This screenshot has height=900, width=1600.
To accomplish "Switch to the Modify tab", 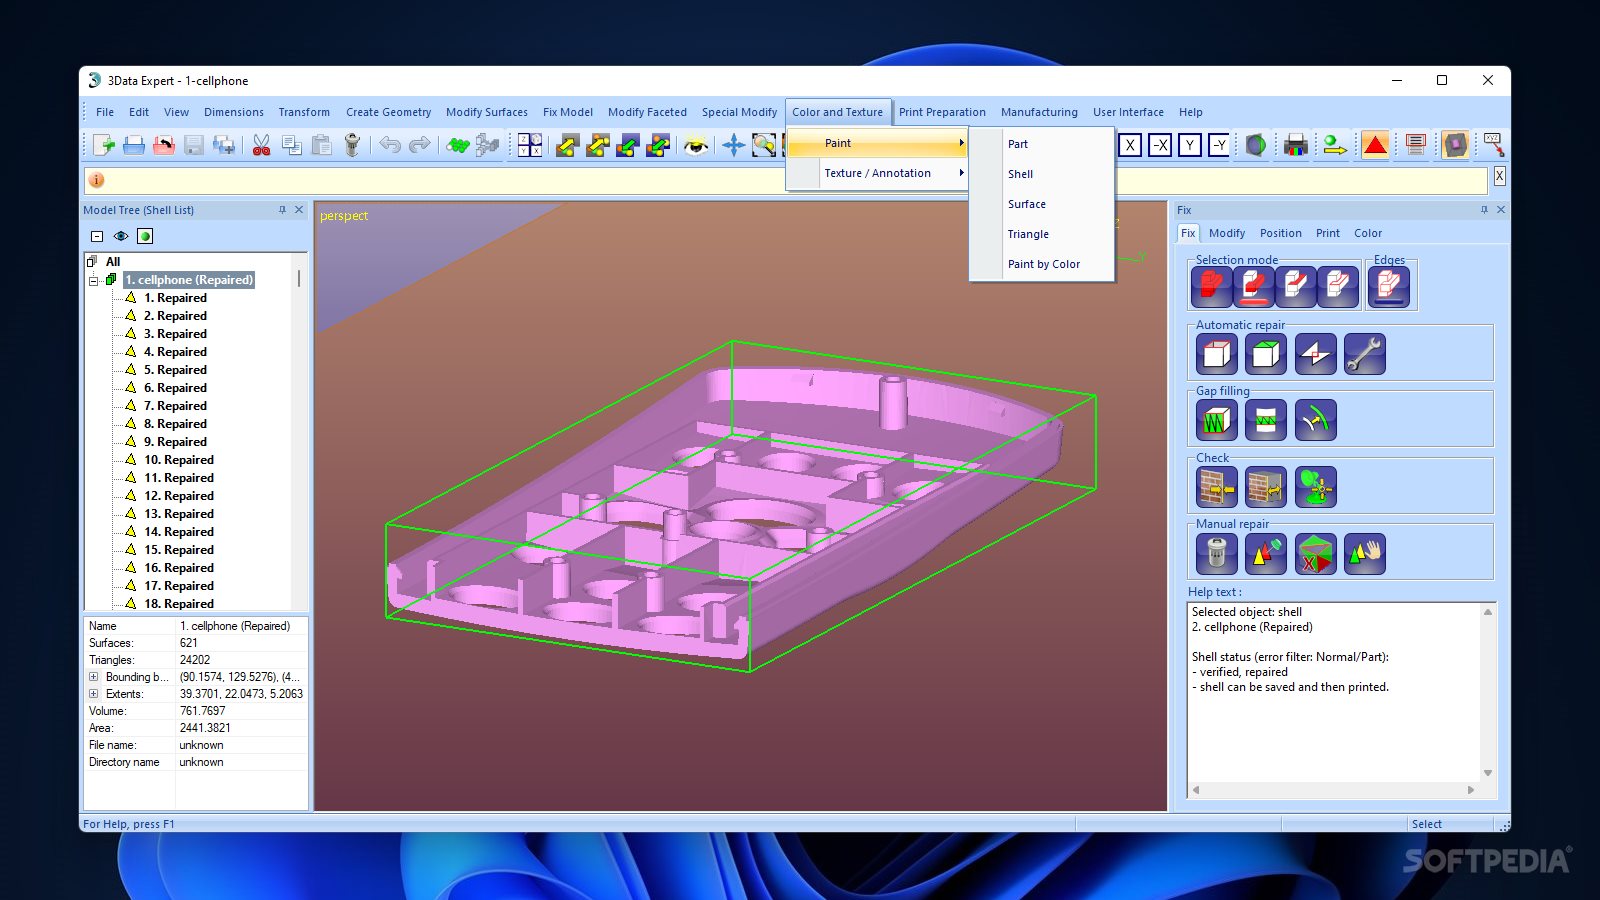I will (x=1227, y=233).
